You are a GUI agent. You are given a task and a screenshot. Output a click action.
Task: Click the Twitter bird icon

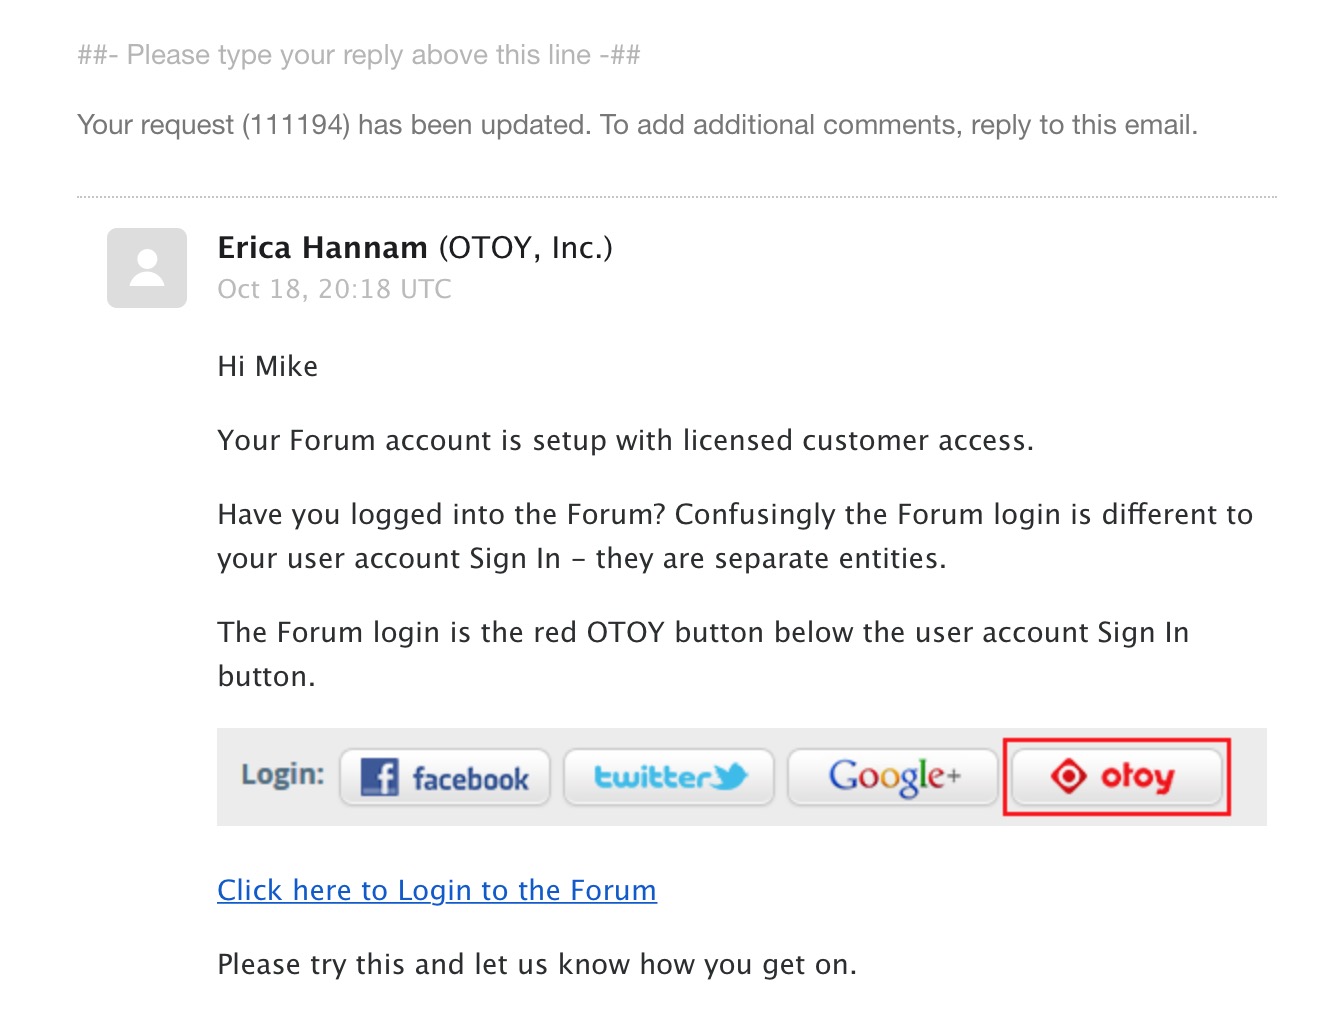coord(731,776)
